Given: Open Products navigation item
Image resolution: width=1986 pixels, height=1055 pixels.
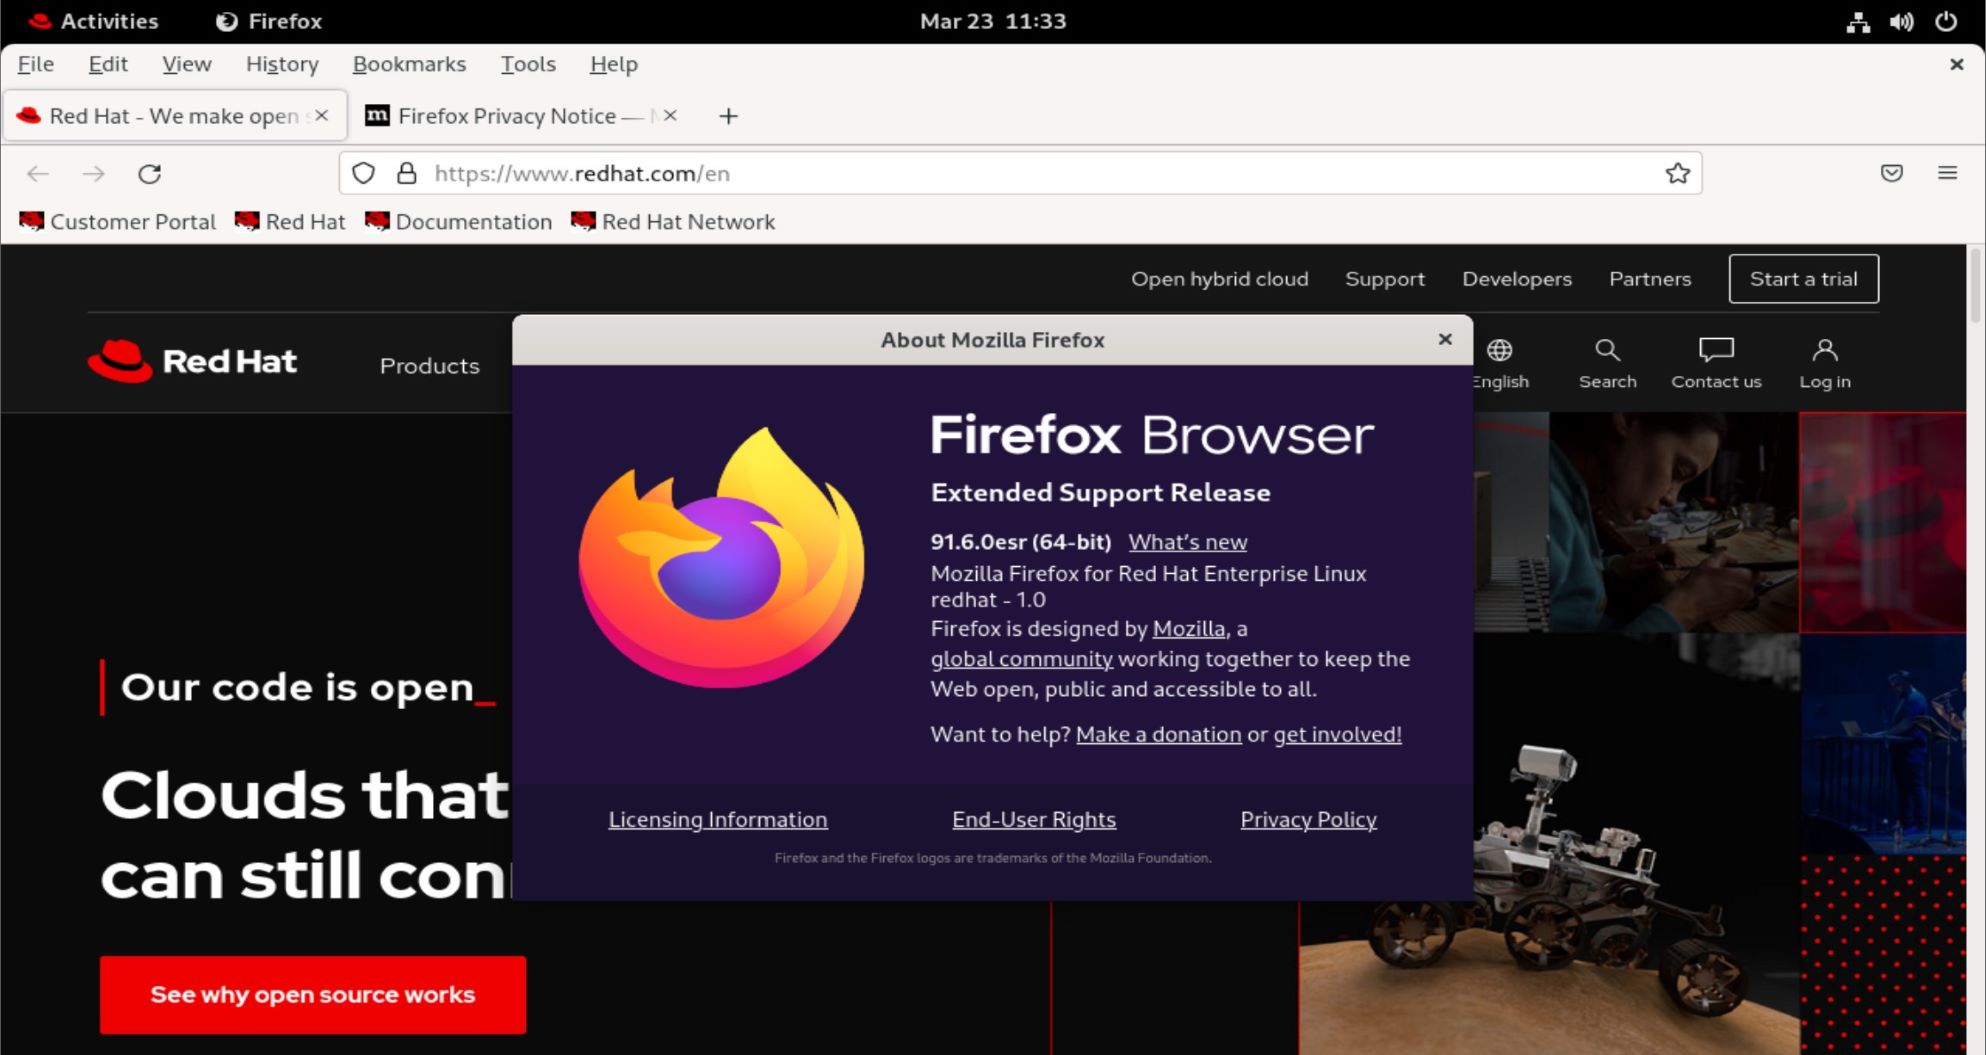Looking at the screenshot, I should point(430,366).
